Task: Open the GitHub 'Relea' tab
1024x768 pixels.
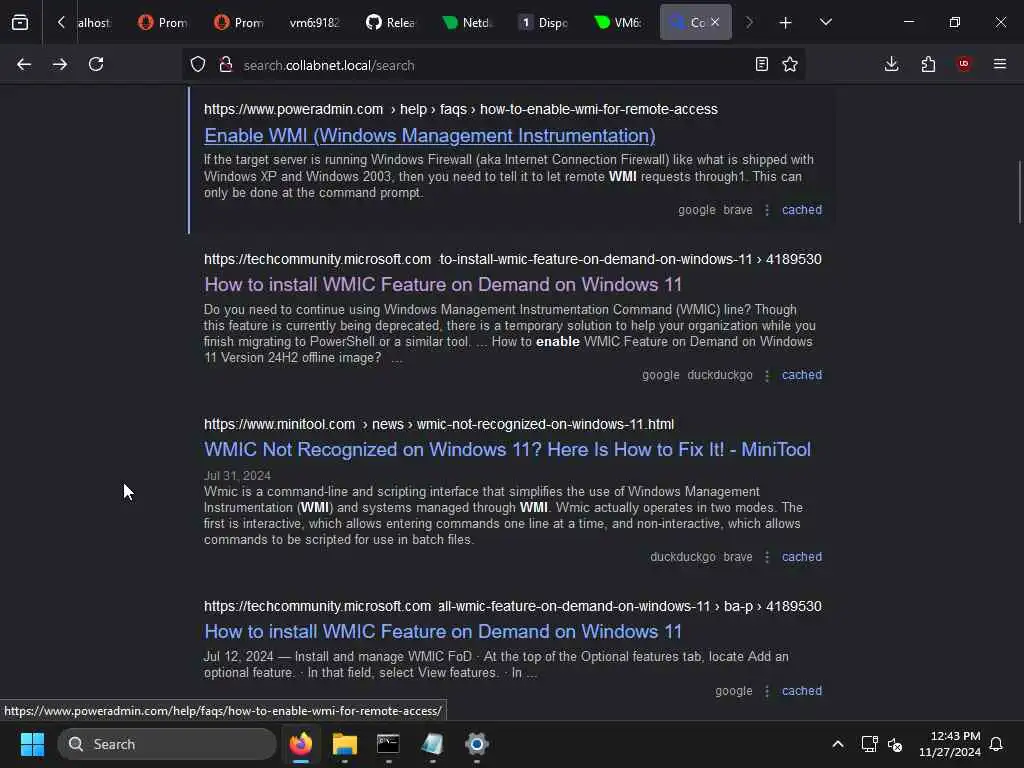Action: point(391,23)
